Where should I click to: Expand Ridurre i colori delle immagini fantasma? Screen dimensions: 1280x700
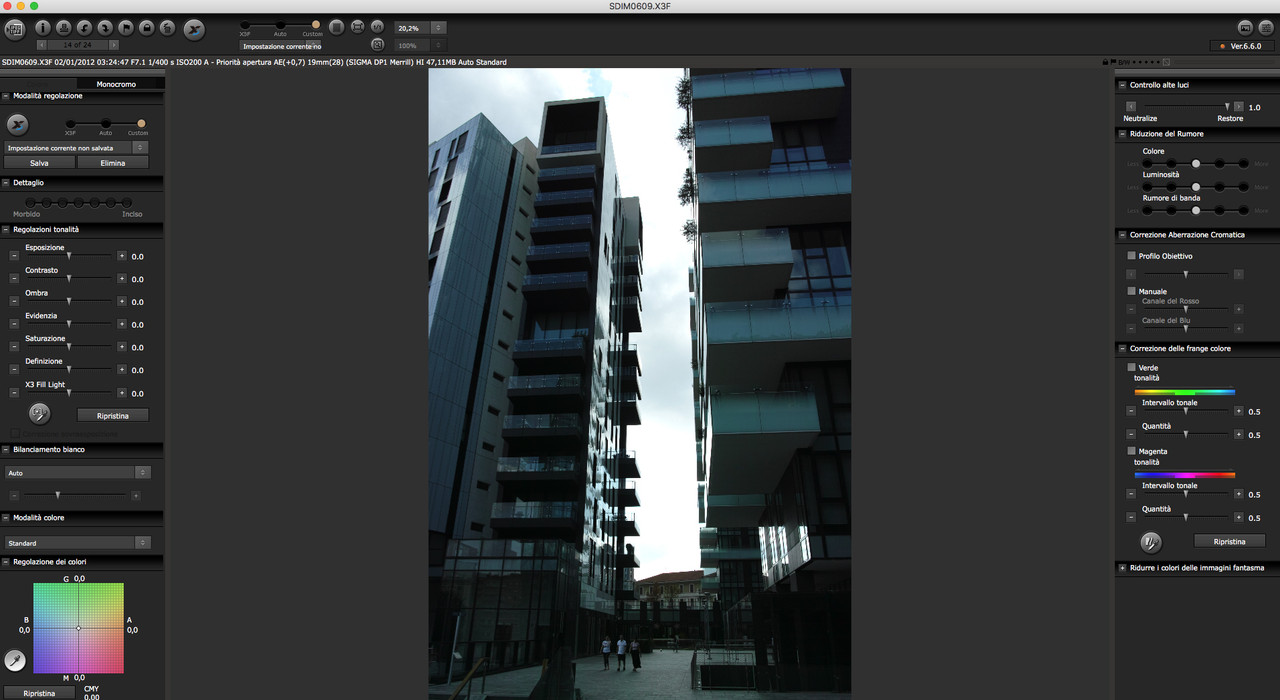pos(1123,567)
